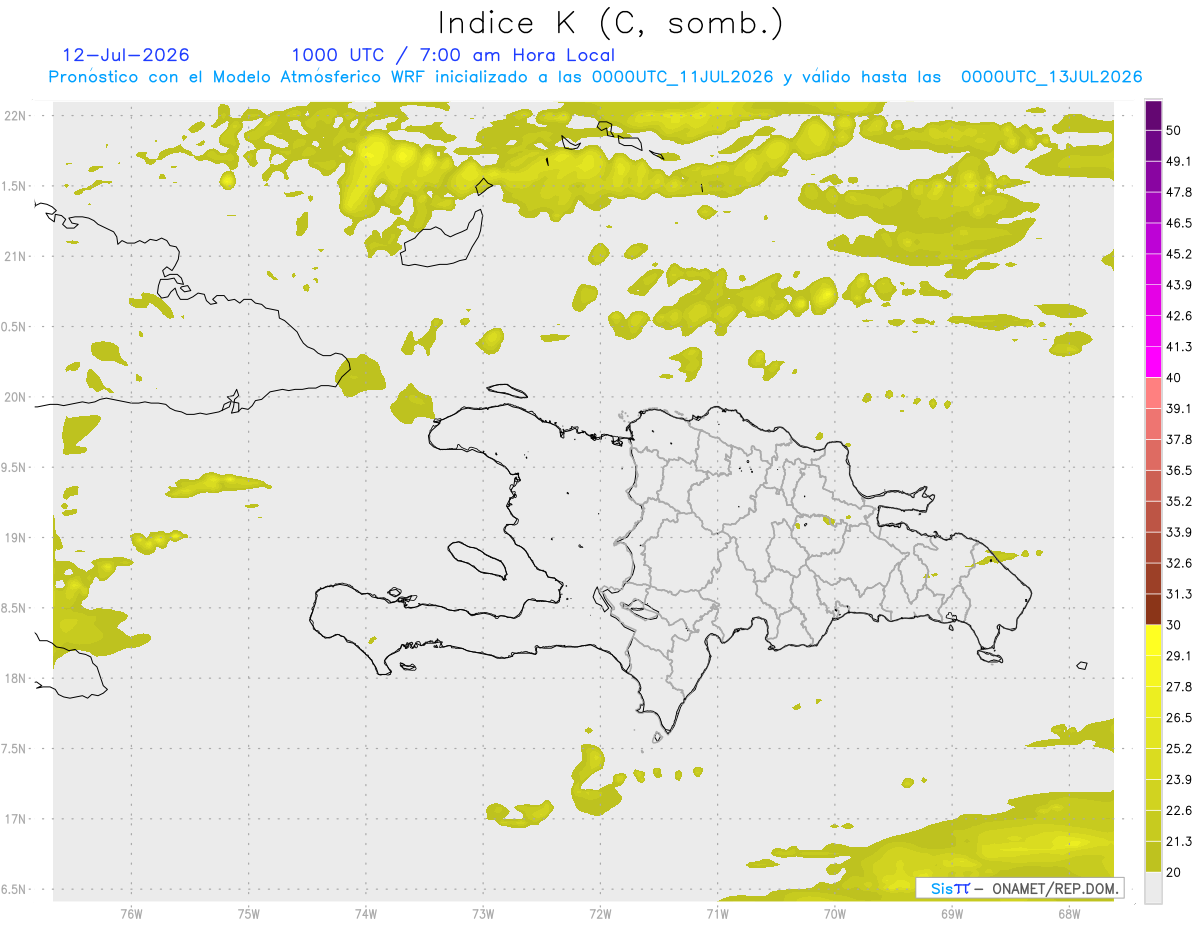
Task: Select the "17N" latitude label
Action: (x=17, y=819)
